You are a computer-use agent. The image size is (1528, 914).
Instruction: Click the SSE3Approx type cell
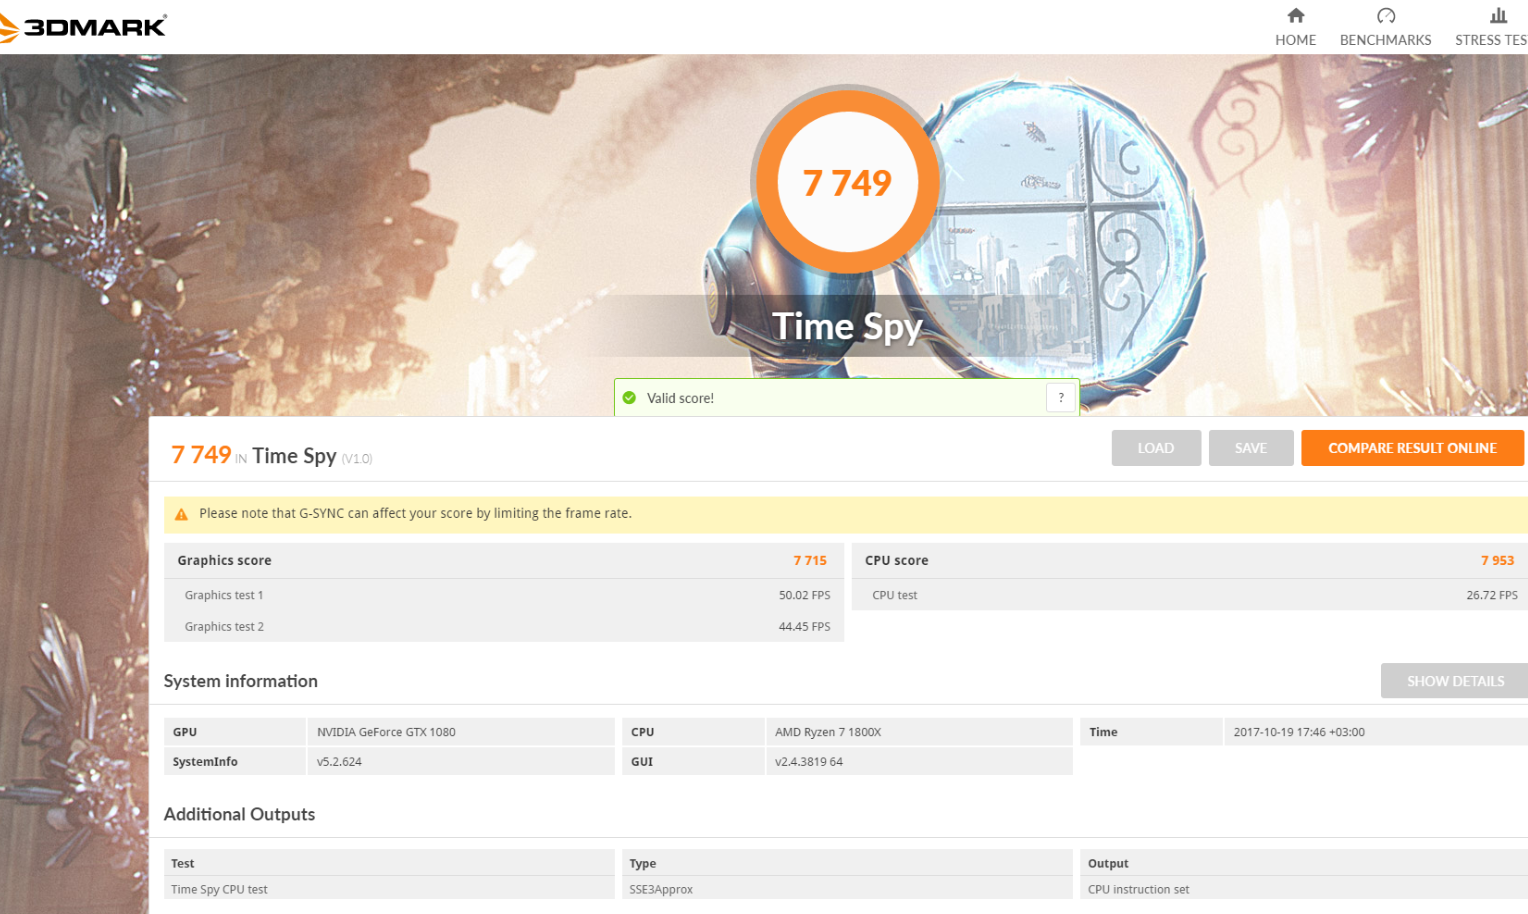tap(848, 889)
